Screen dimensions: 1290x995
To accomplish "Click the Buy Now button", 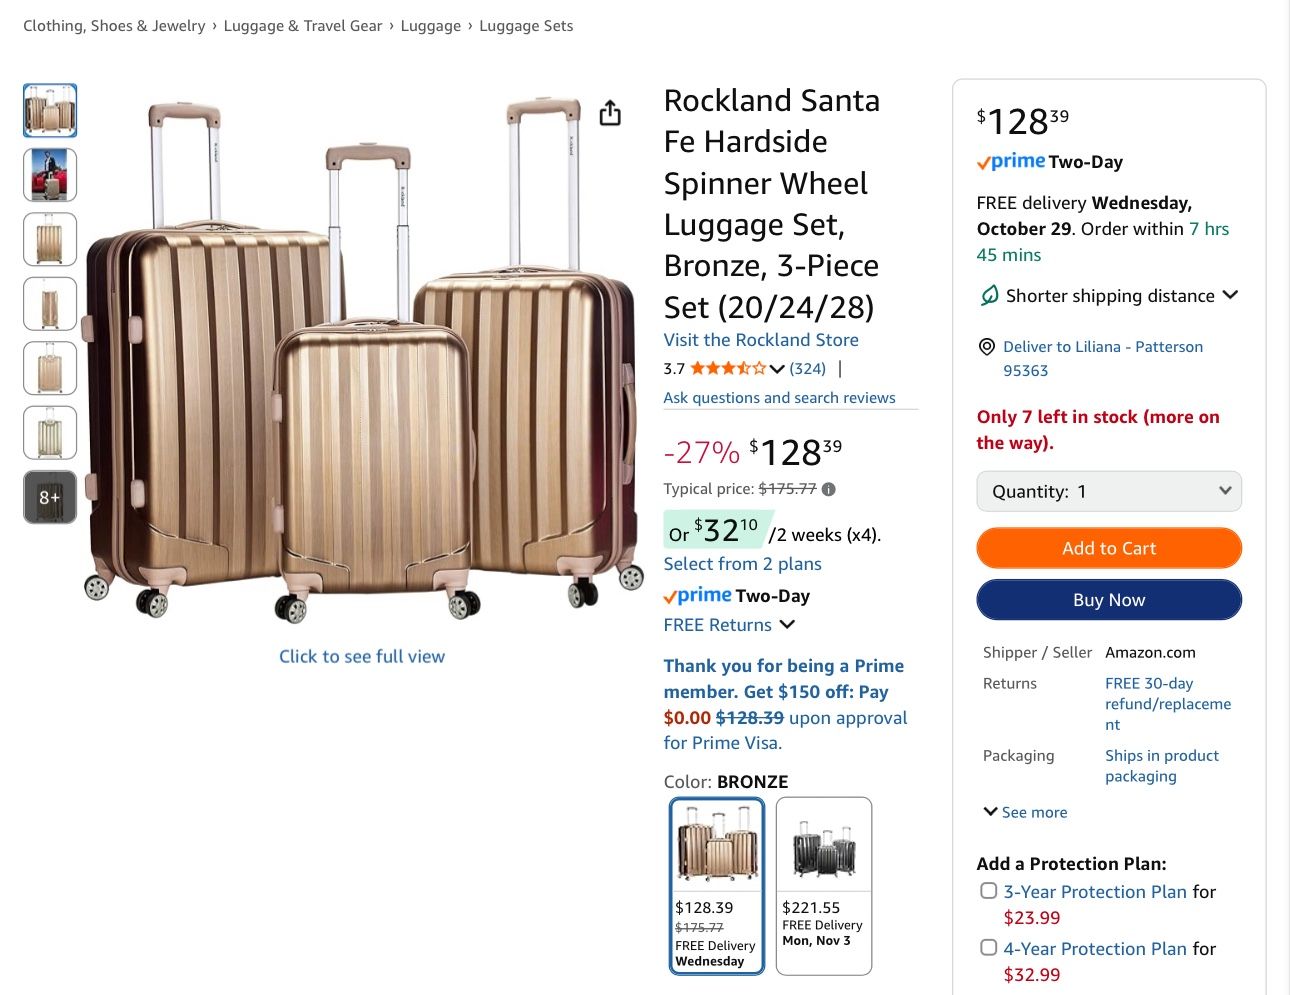I will click(1108, 599).
